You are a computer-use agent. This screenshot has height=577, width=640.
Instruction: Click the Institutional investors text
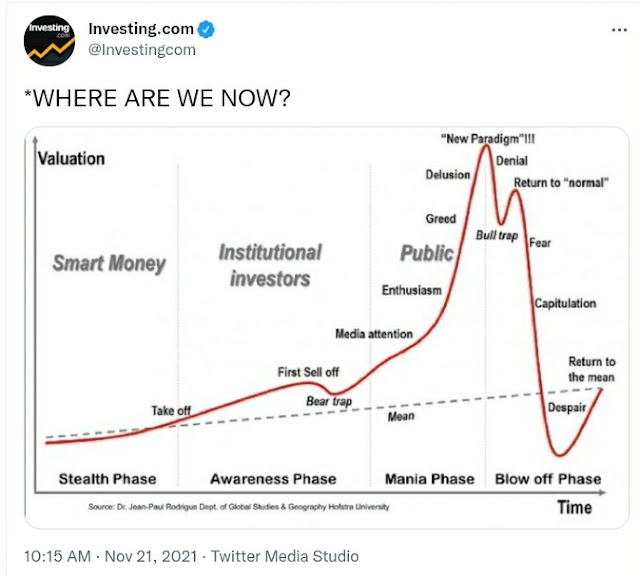point(270,265)
